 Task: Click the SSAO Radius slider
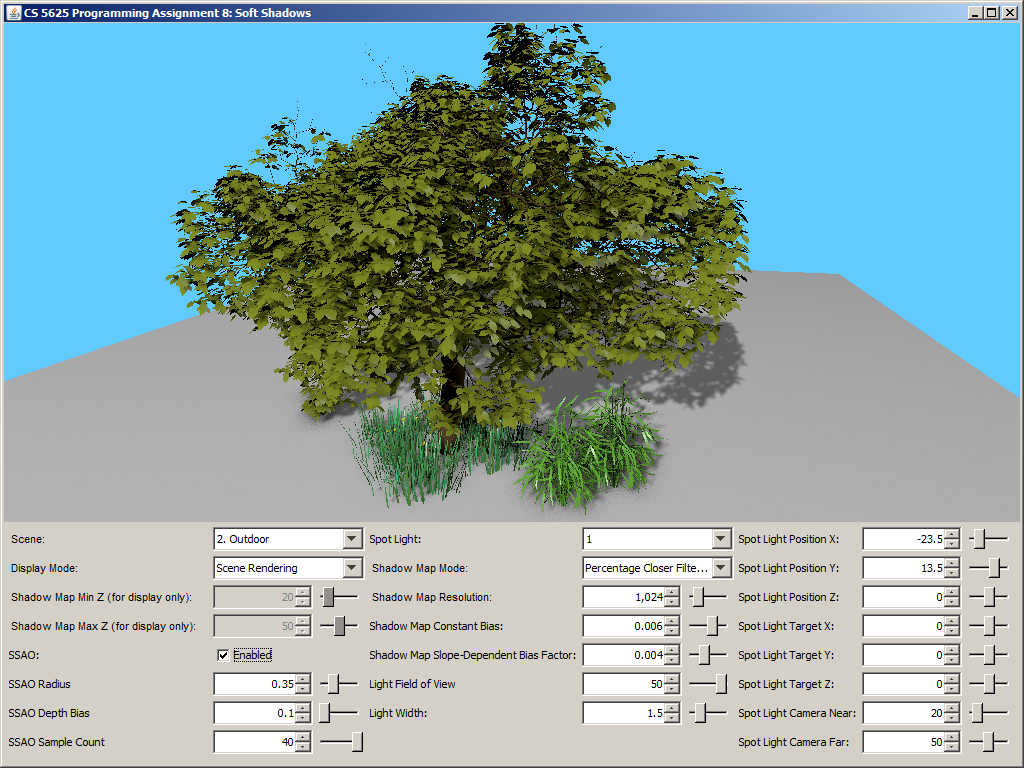(338, 684)
